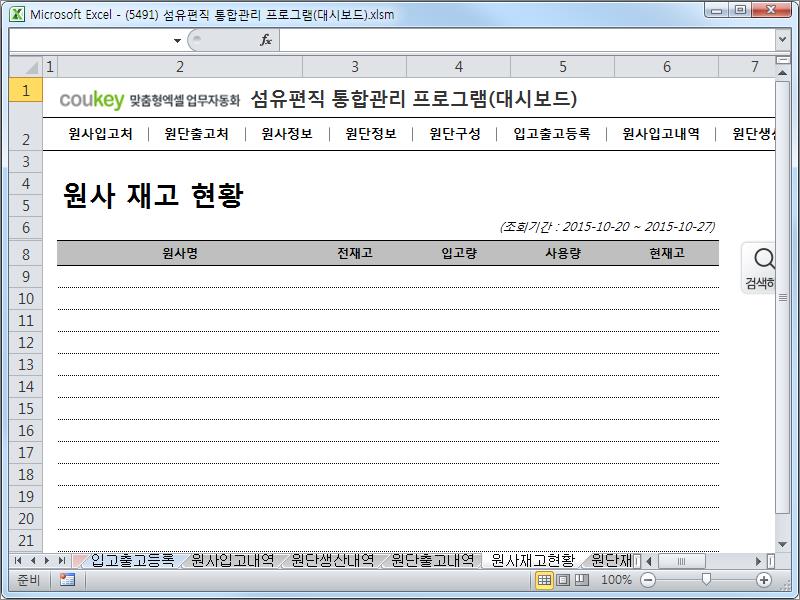Image resolution: width=800 pixels, height=600 pixels.
Task: Click the 현재고 column heading
Action: coord(667,253)
